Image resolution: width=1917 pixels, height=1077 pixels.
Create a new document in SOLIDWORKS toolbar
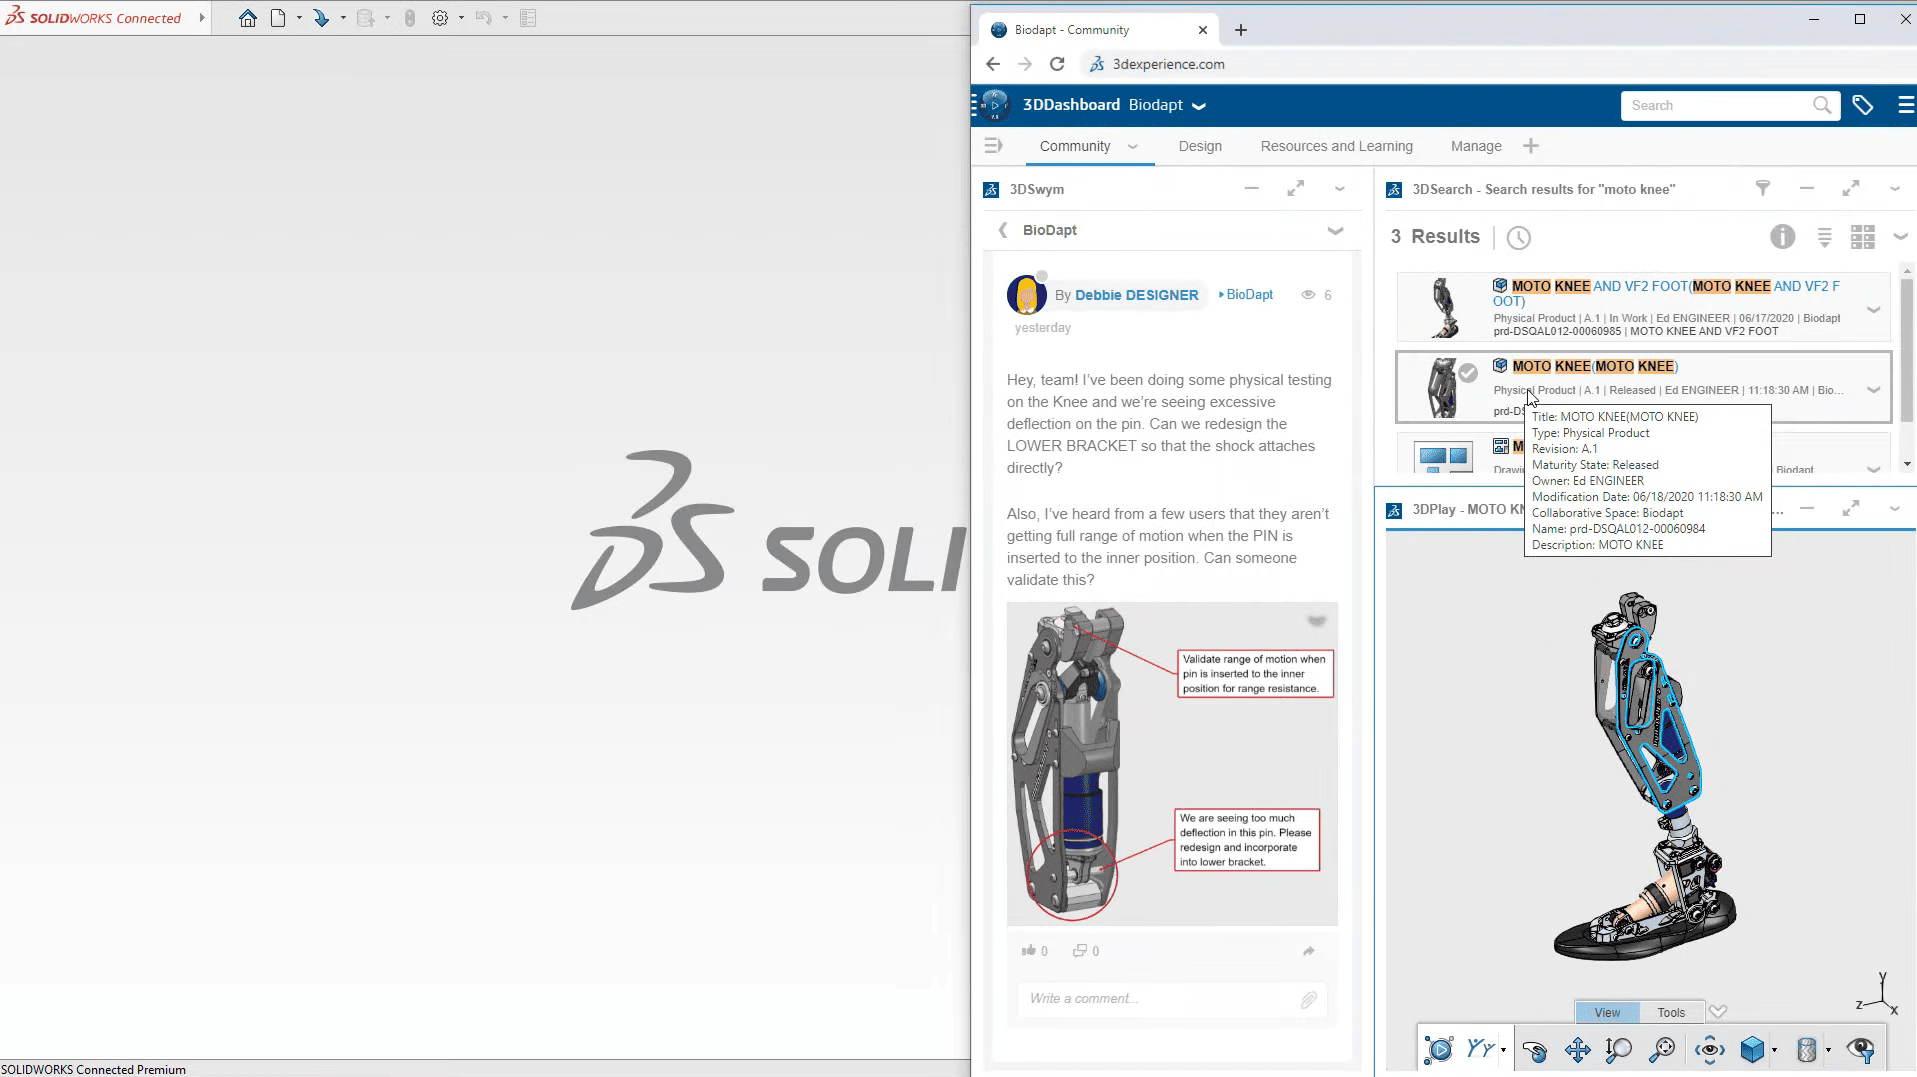click(x=278, y=18)
